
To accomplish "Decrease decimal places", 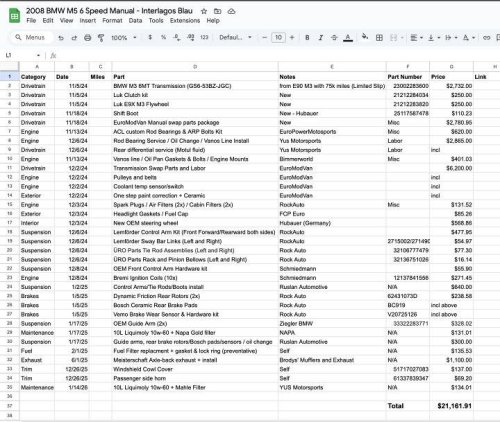I will click(x=177, y=37).
